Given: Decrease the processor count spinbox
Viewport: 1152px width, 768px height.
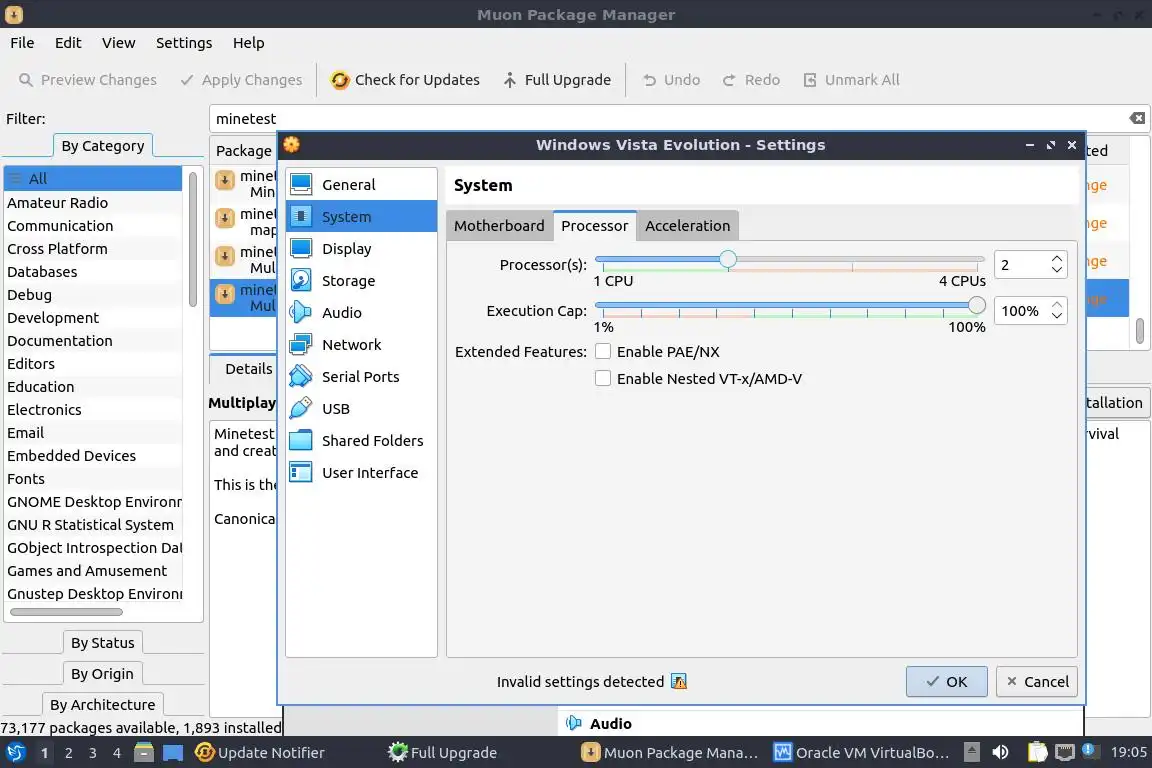Looking at the screenshot, I should 1056,270.
